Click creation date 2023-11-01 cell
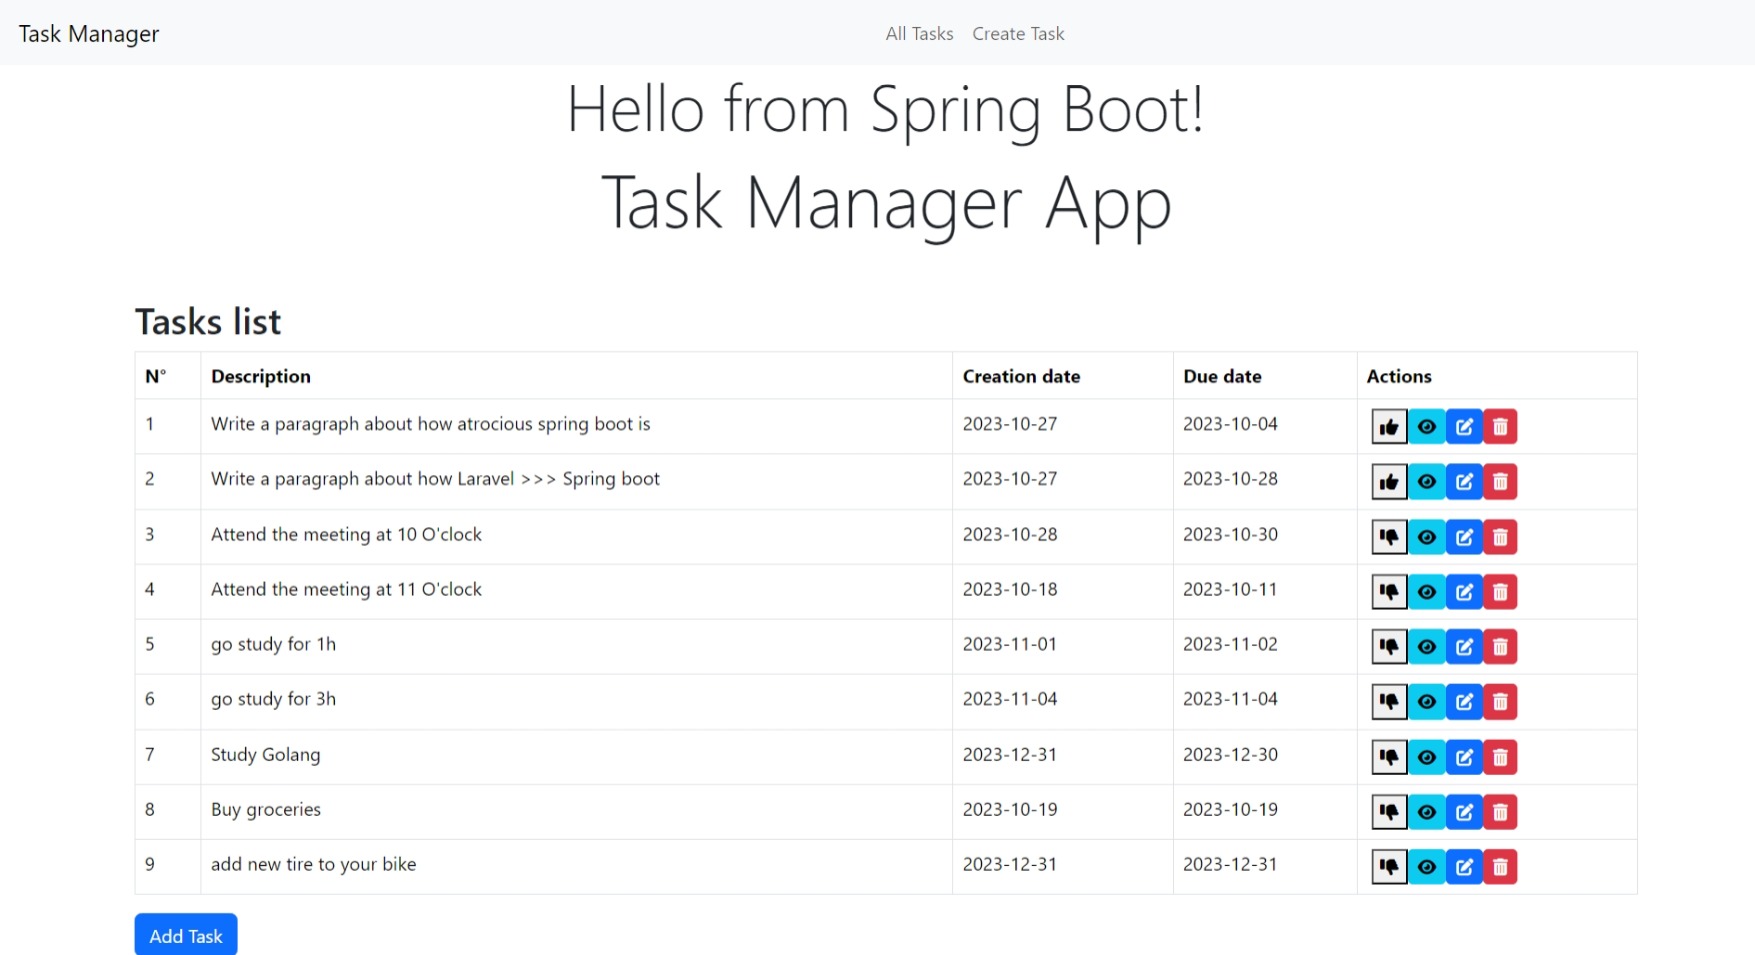 [1063, 646]
